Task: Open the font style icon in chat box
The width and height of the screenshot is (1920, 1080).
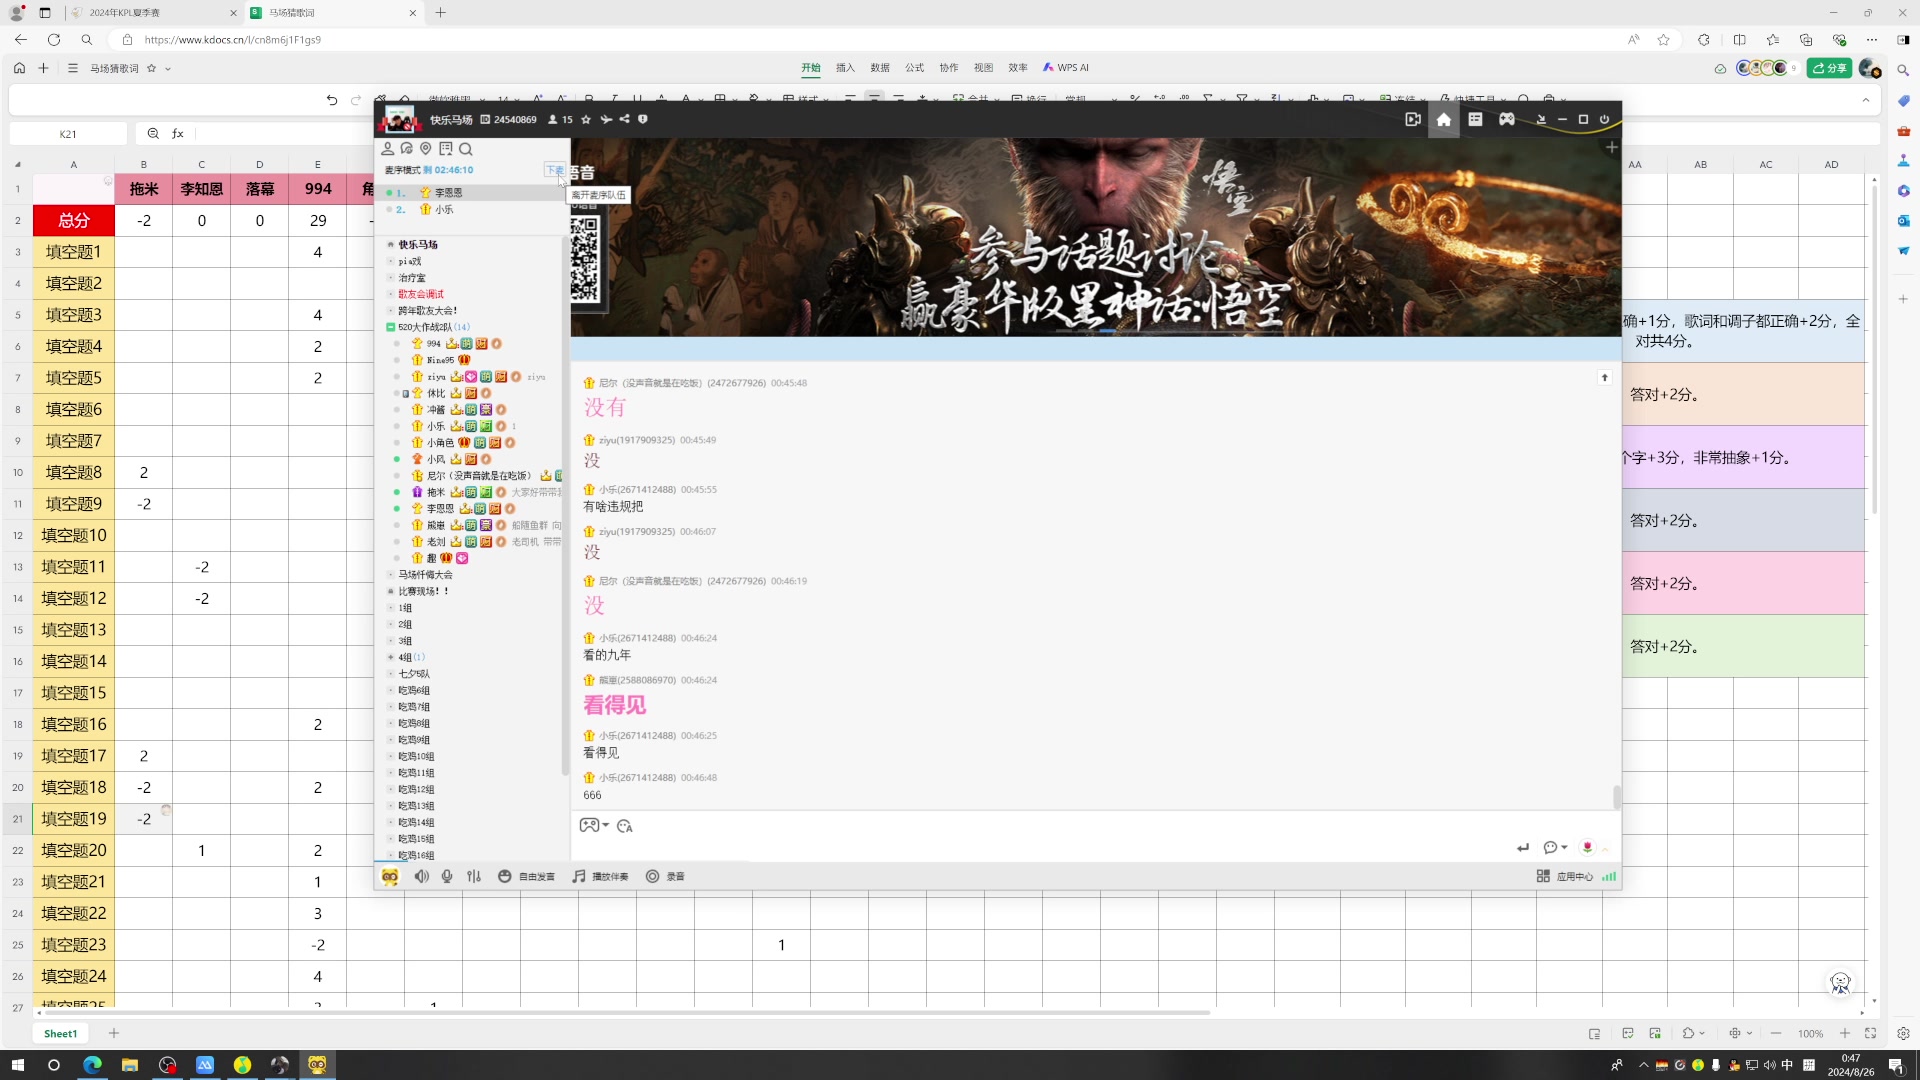Action: 625,826
